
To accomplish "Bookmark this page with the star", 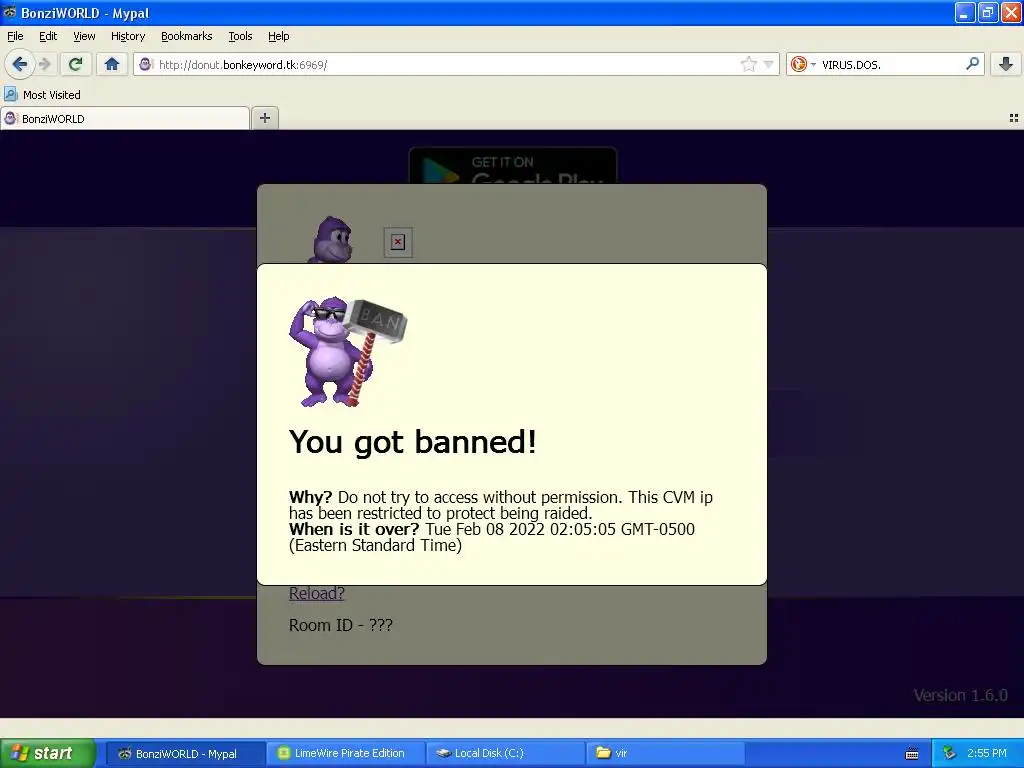I will click(x=748, y=64).
